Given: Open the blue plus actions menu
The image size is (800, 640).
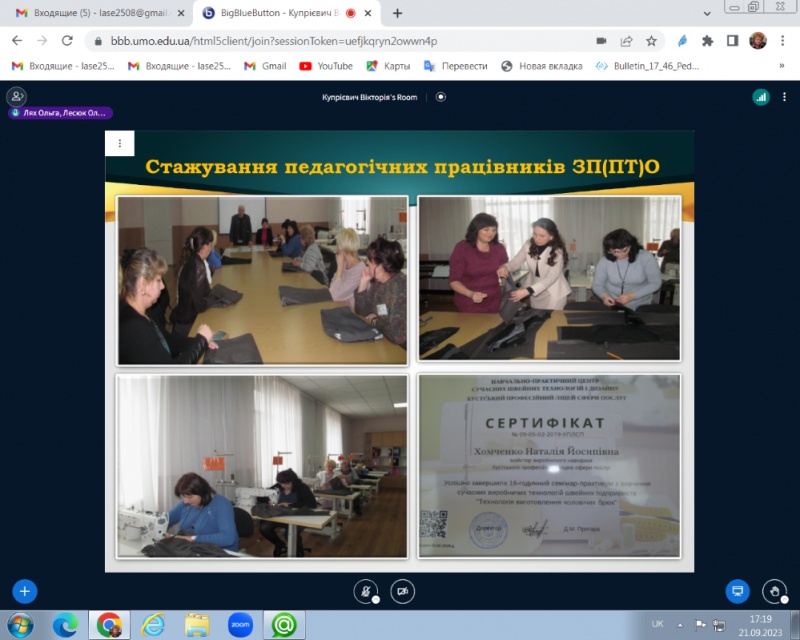Looking at the screenshot, I should 25,590.
